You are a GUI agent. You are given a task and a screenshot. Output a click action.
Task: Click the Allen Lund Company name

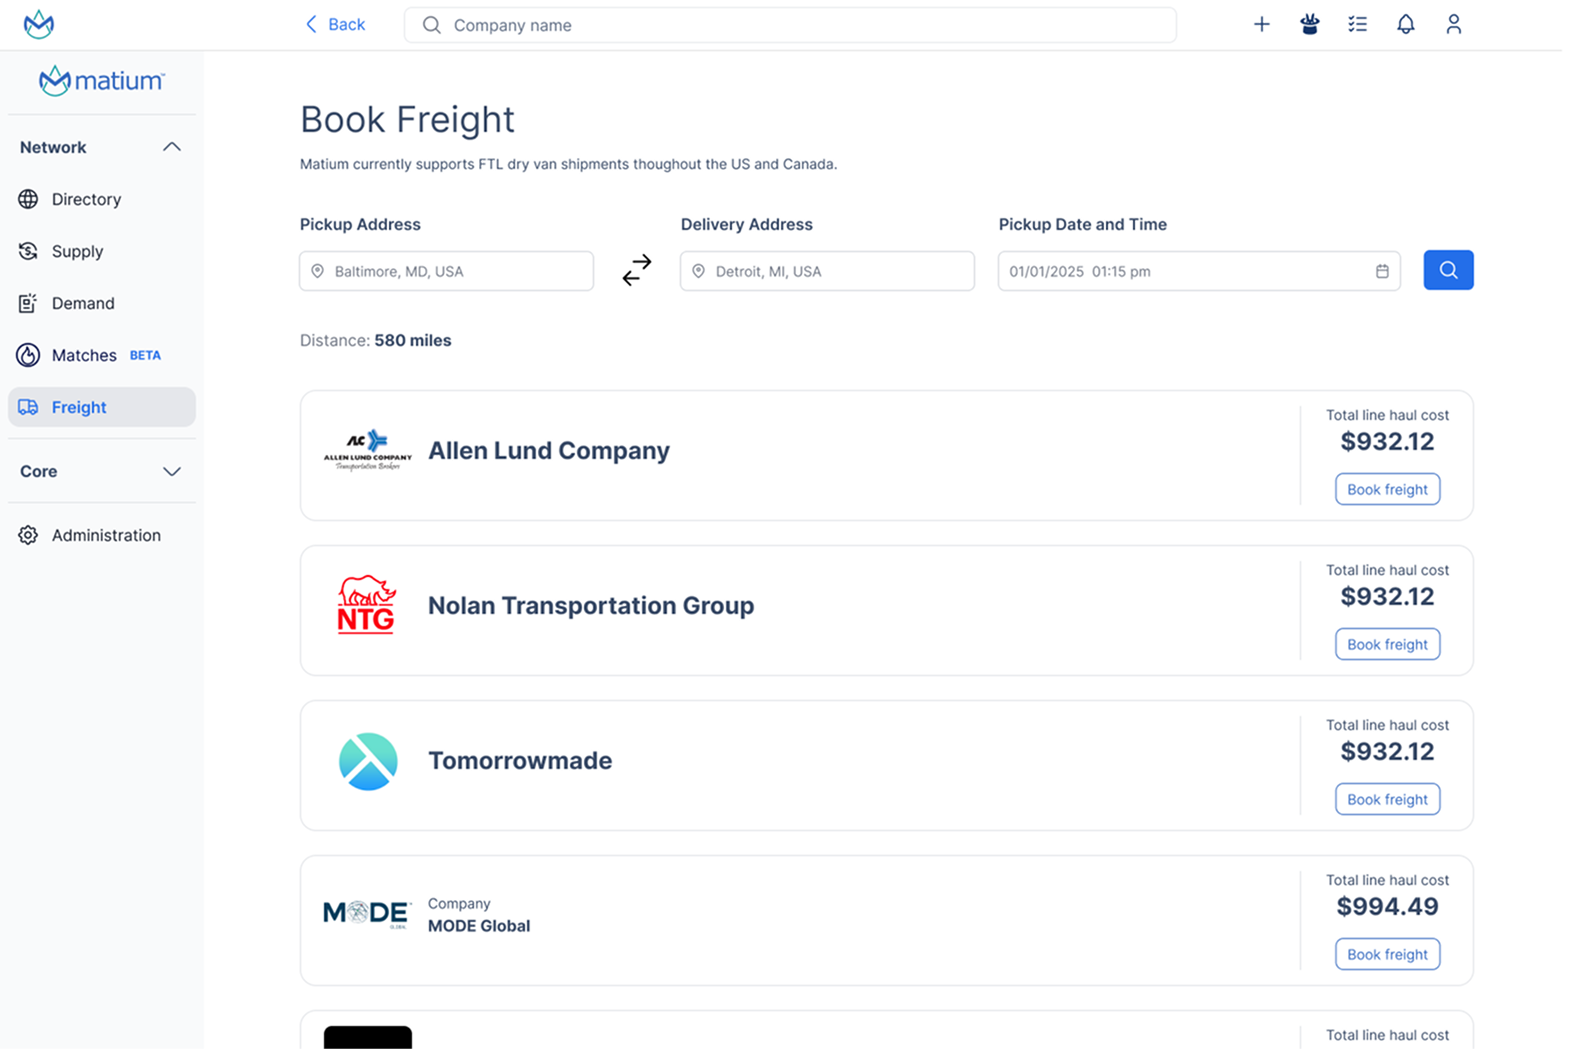pyautogui.click(x=549, y=450)
